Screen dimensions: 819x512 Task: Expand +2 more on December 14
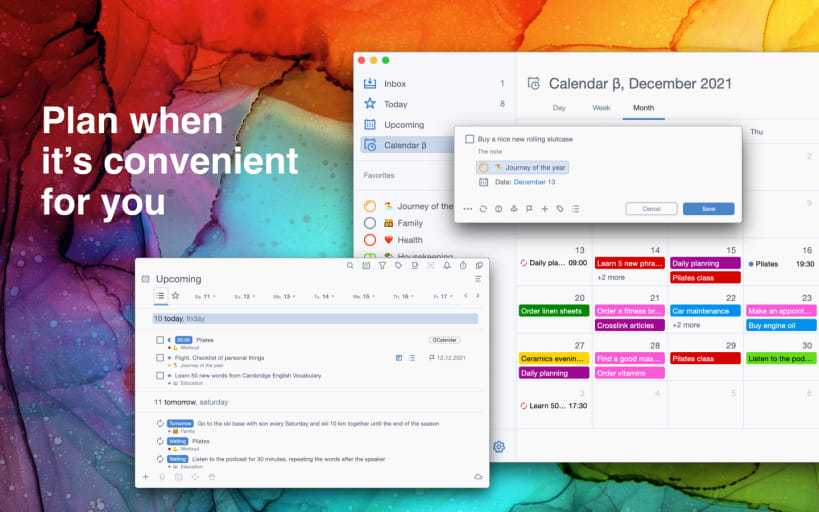tap(611, 277)
